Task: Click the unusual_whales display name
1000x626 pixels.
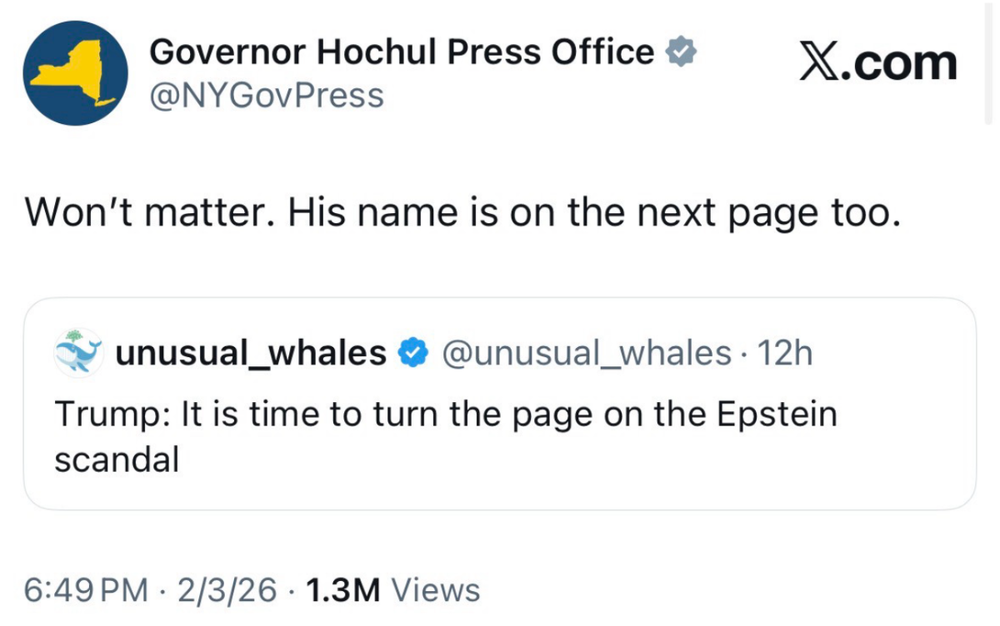Action: point(251,352)
